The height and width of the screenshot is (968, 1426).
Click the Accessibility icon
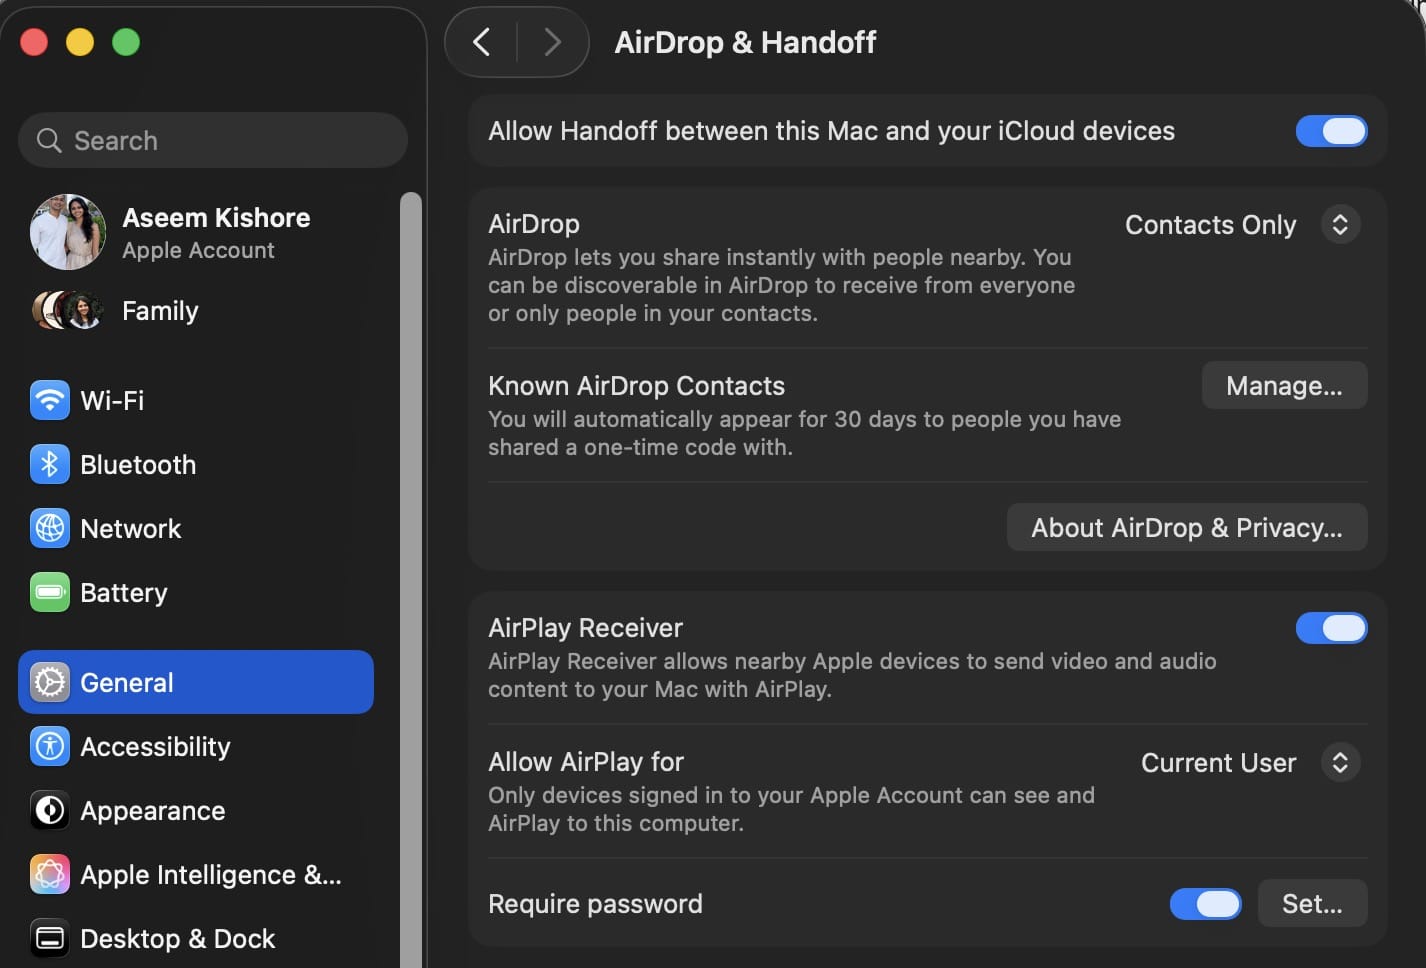[50, 747]
